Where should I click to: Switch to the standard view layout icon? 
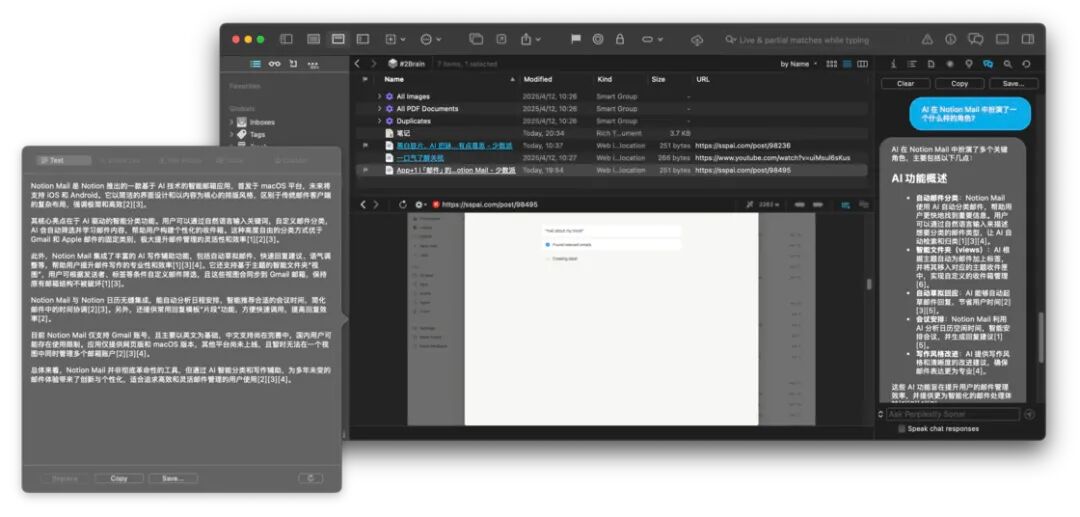(x=313, y=39)
